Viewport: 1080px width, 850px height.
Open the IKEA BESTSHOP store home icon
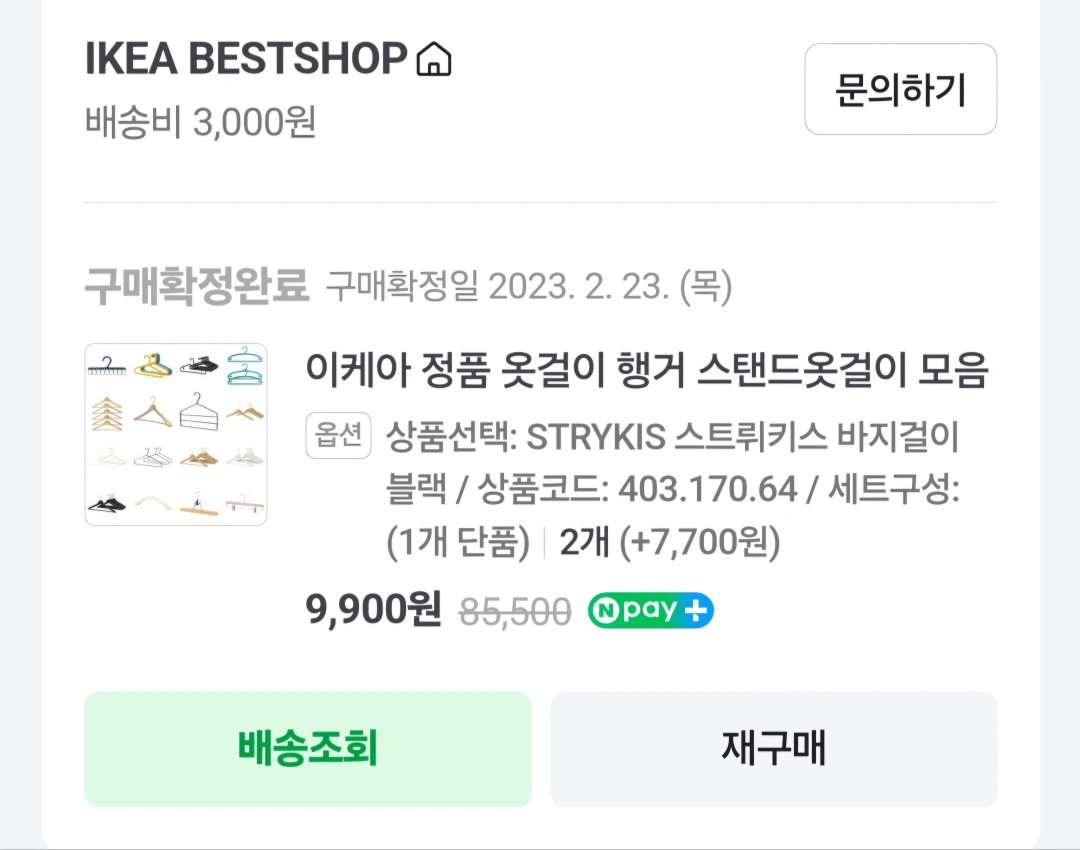tap(433, 60)
